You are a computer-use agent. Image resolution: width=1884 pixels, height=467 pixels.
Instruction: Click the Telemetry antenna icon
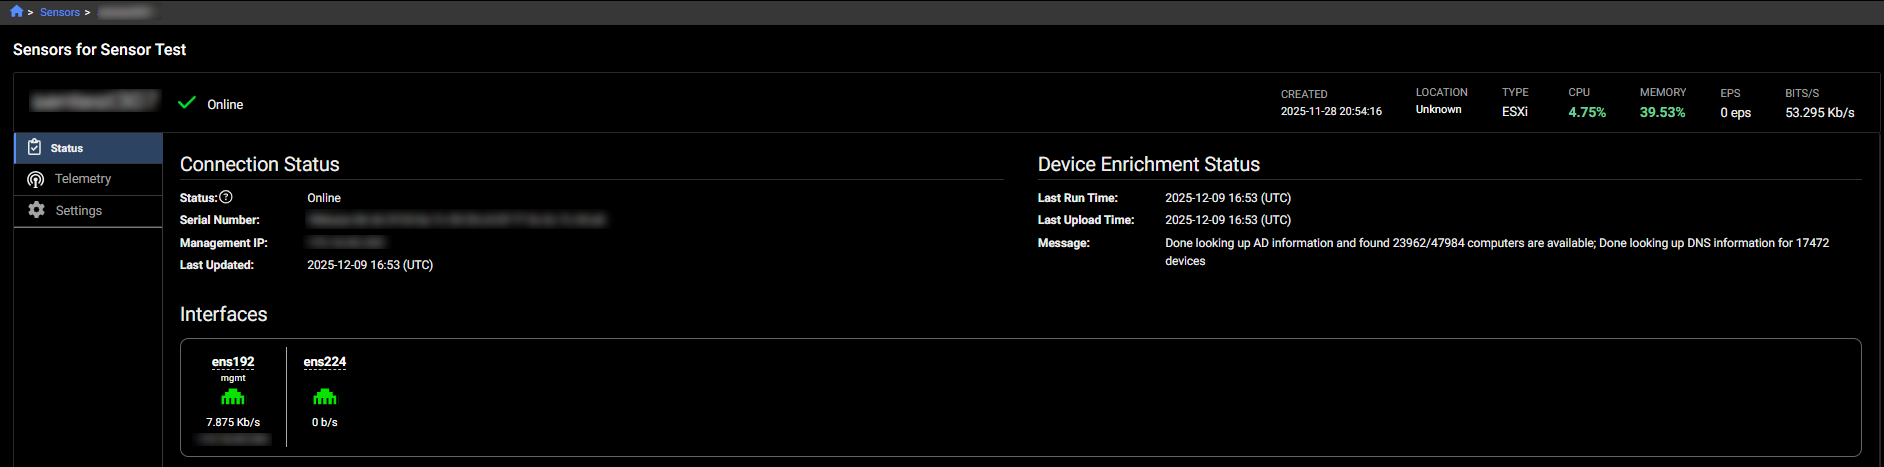(x=36, y=179)
